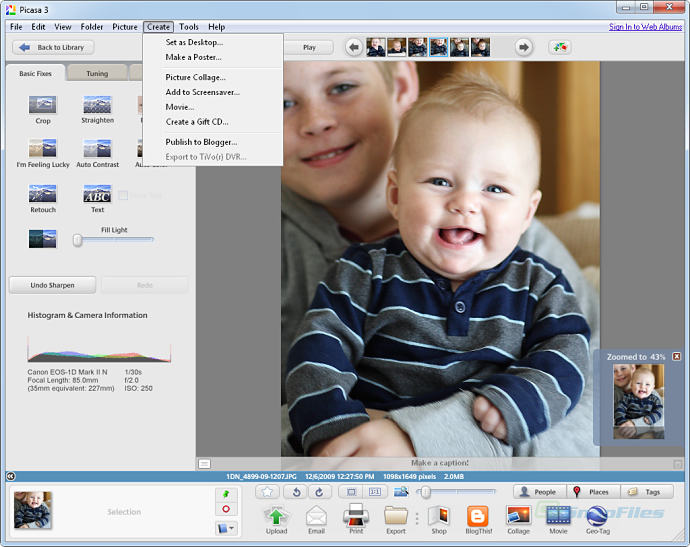Choose Set as Desktop from Create menu
The height and width of the screenshot is (547, 690).
tap(194, 42)
